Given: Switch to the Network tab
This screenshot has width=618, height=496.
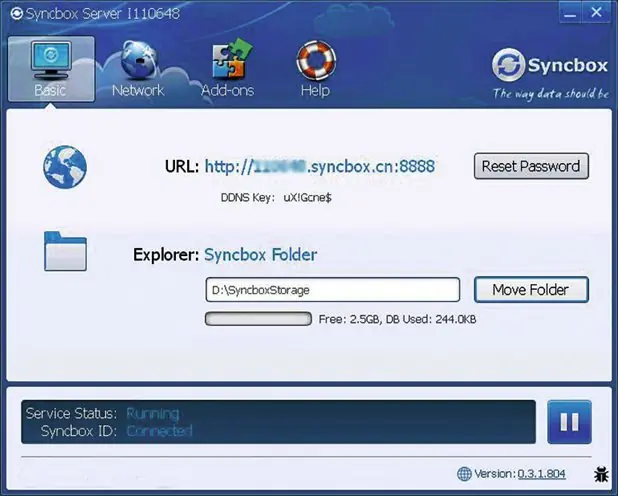Looking at the screenshot, I should (138, 69).
